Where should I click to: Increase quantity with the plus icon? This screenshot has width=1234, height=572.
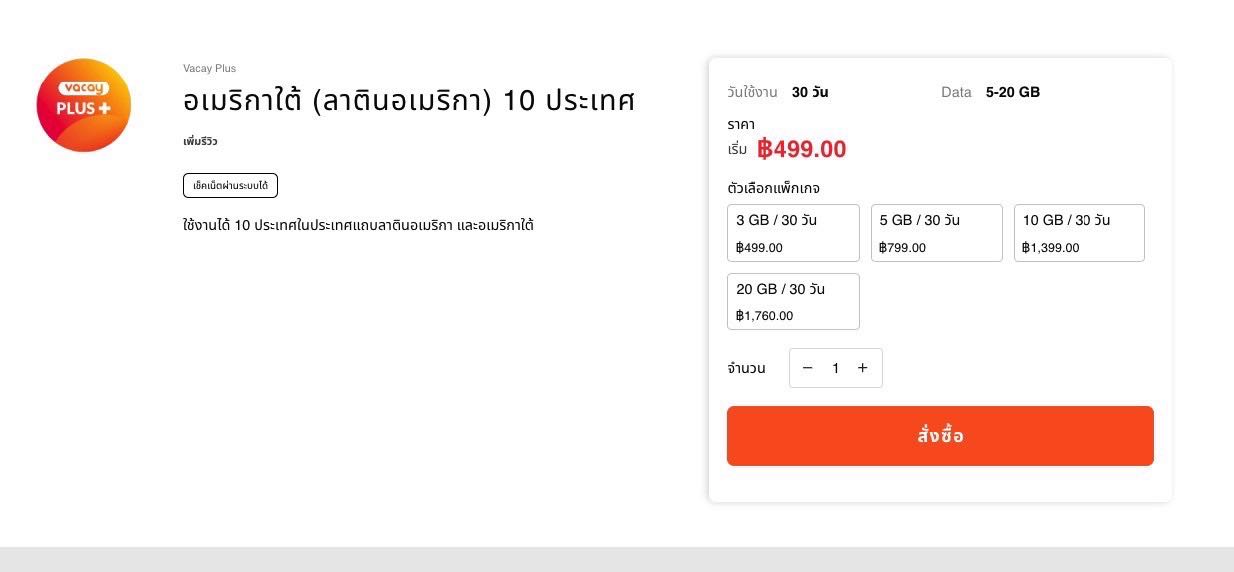tap(862, 368)
